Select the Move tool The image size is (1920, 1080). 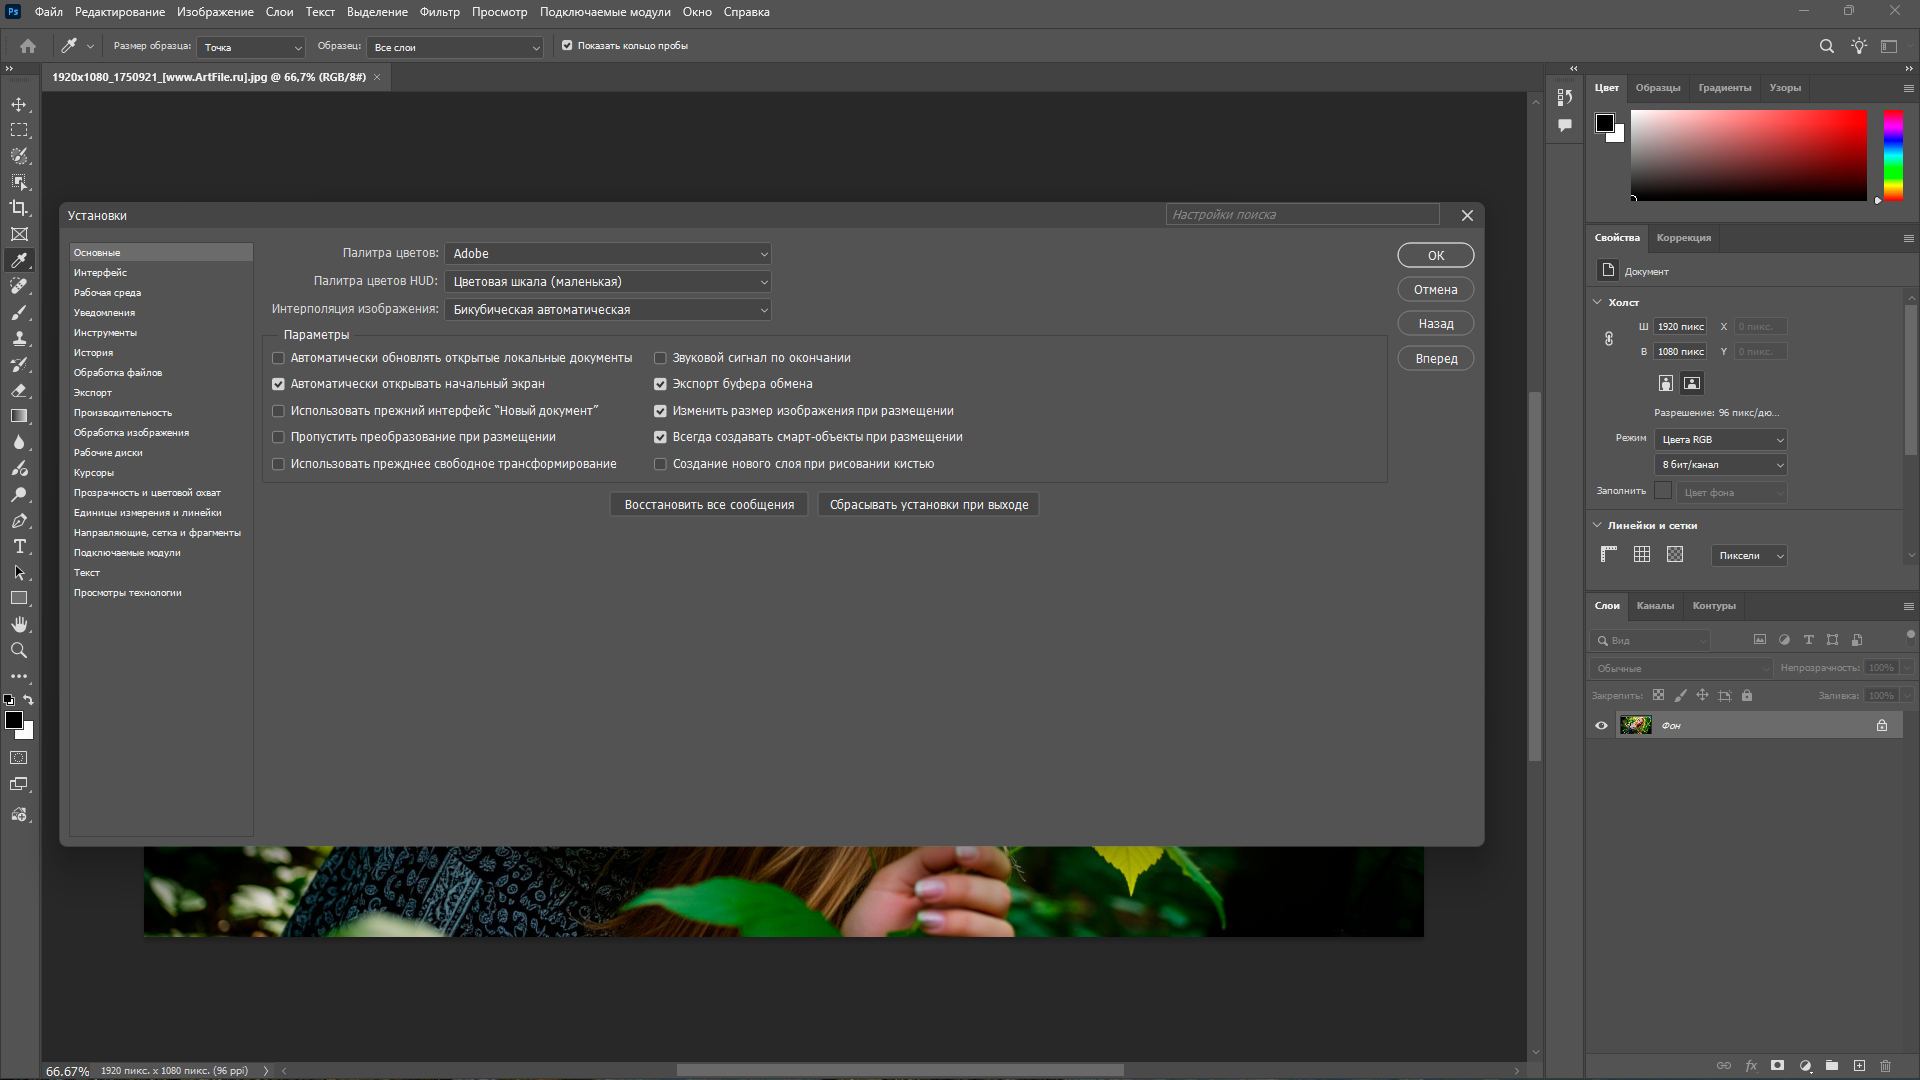pyautogui.click(x=19, y=104)
